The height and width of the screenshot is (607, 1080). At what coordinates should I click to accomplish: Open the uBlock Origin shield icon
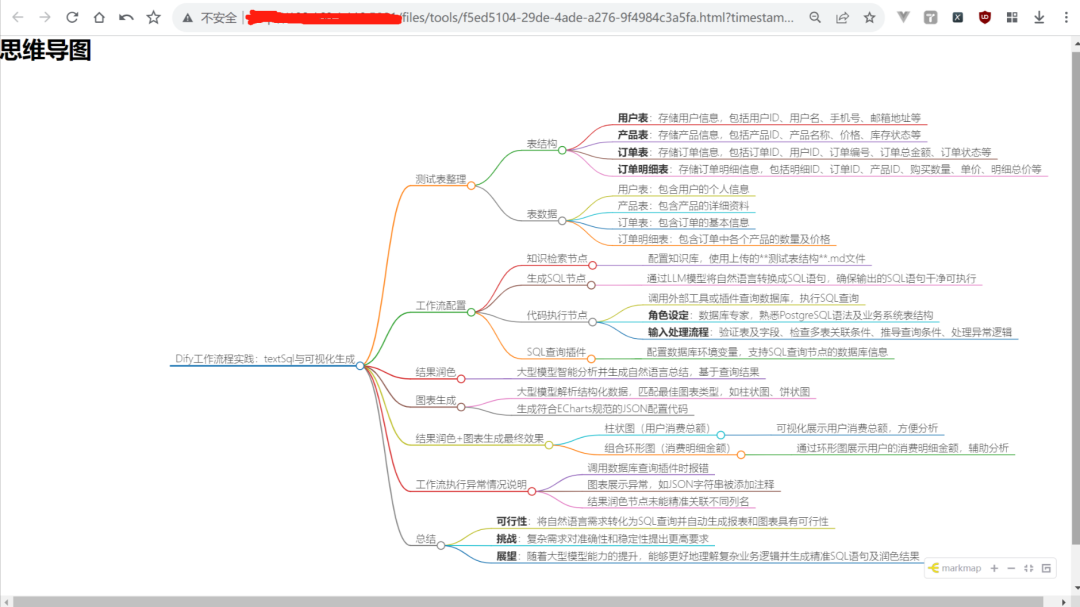(985, 17)
